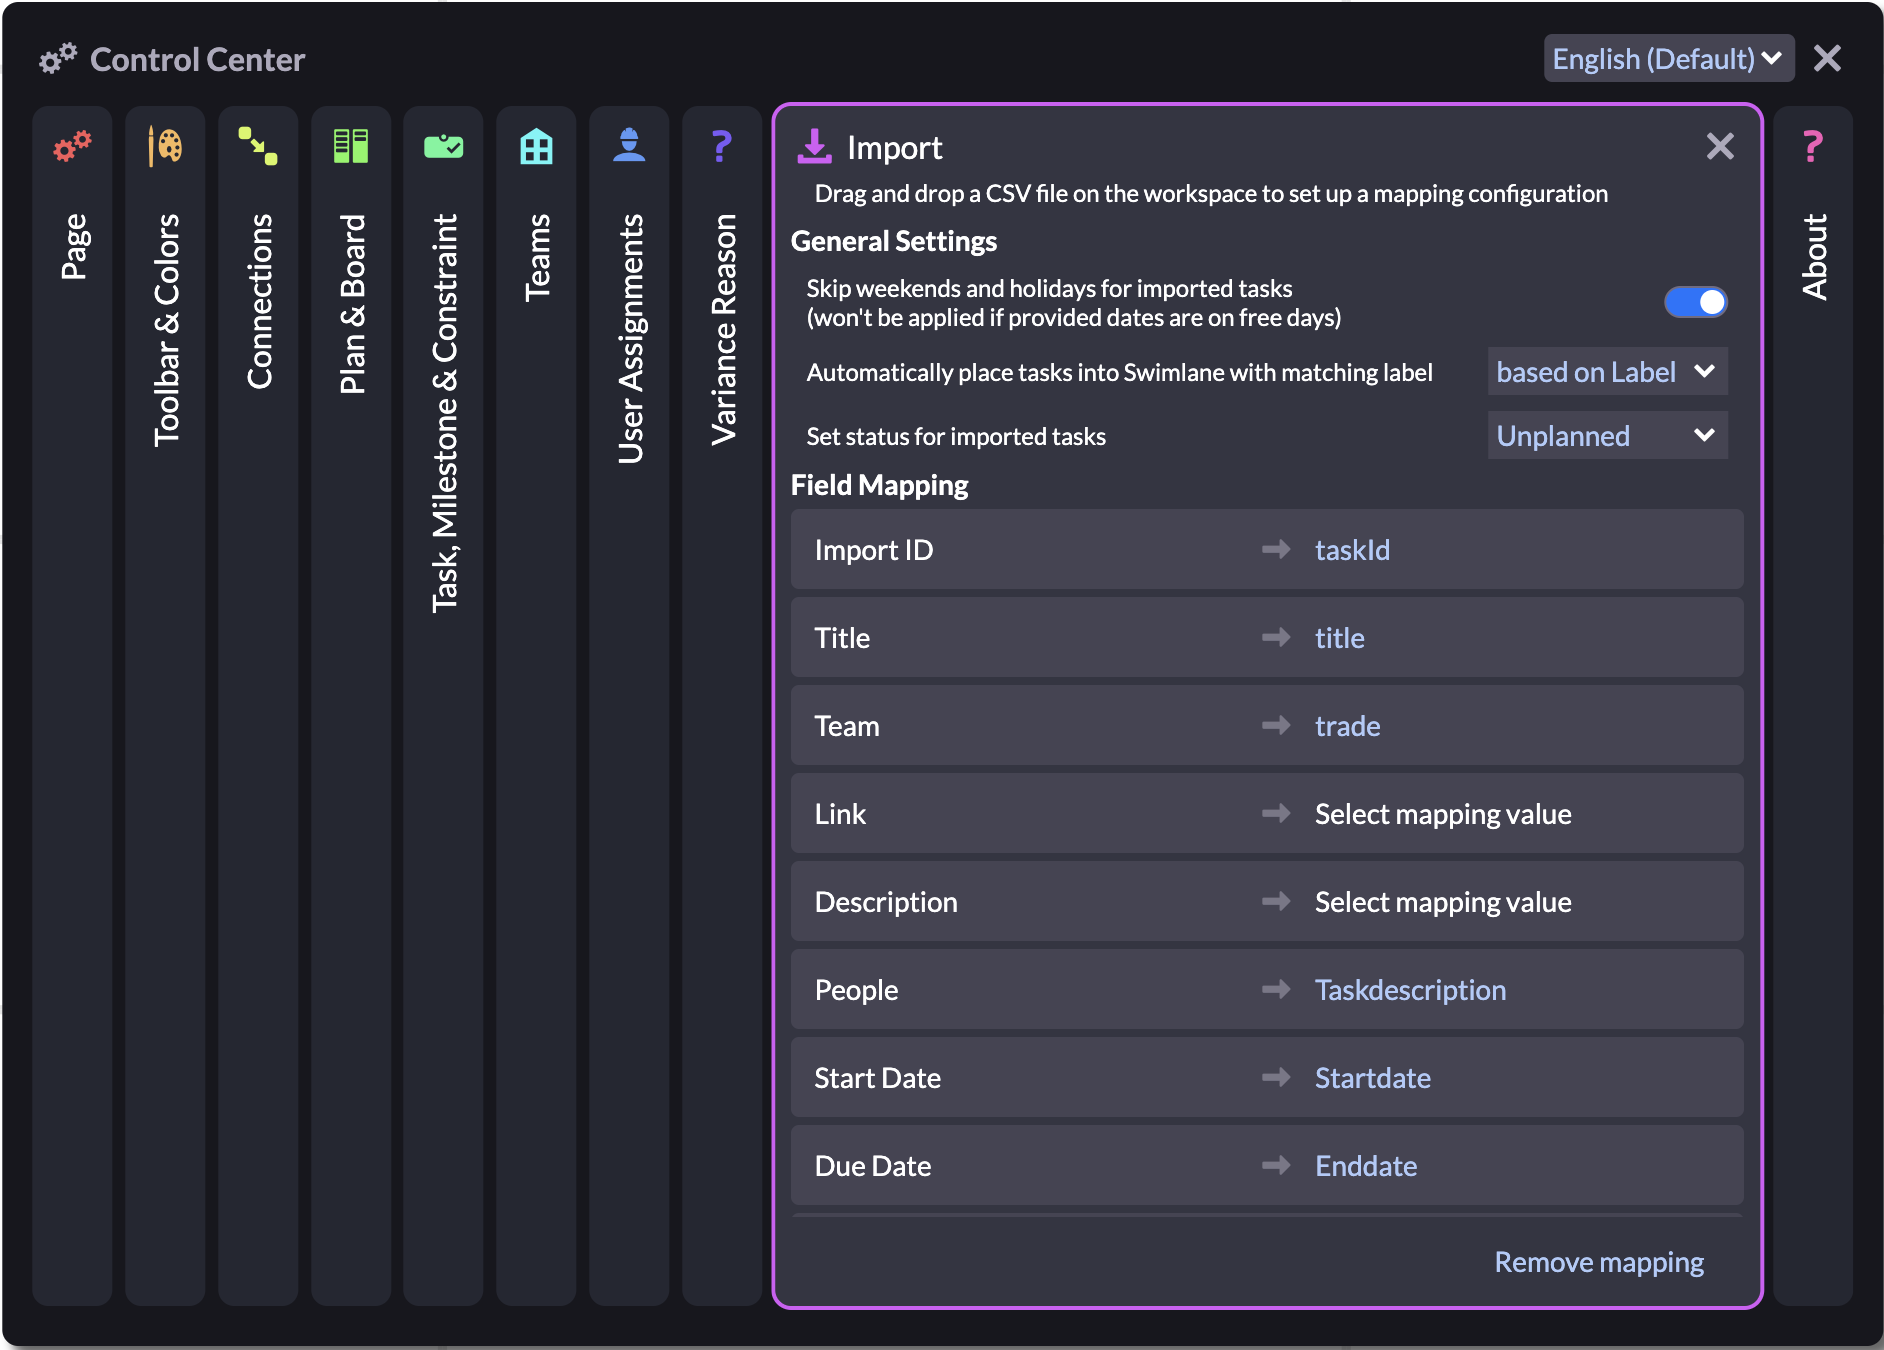
Task: Click the Variance Reason question mark icon
Action: (722, 146)
